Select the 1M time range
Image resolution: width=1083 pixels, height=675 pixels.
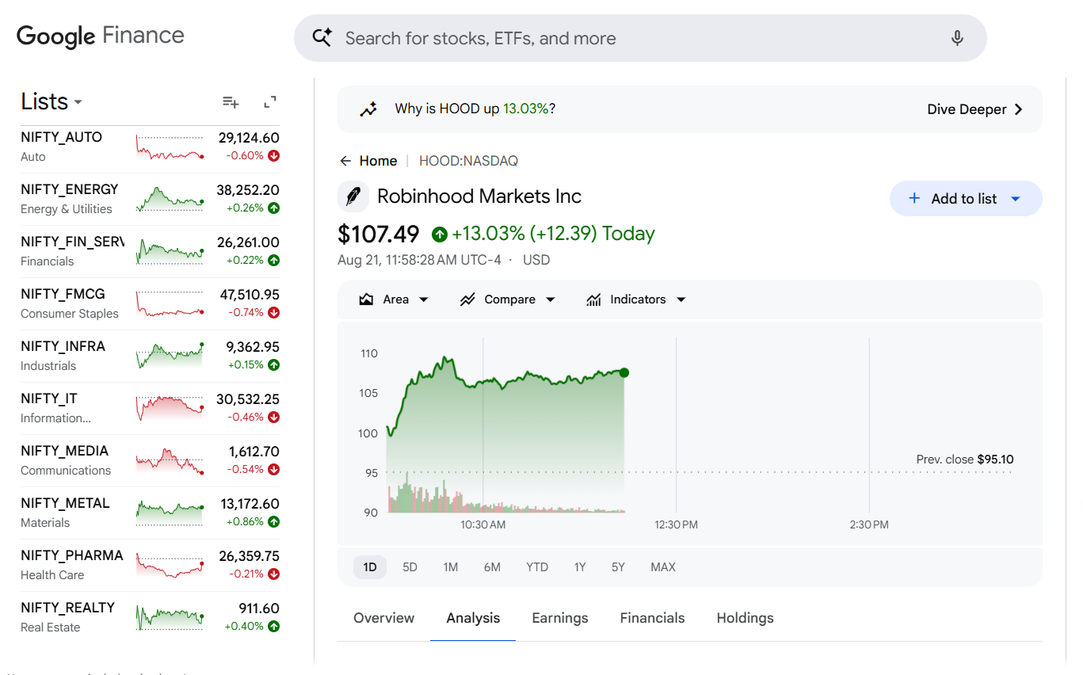tap(450, 567)
